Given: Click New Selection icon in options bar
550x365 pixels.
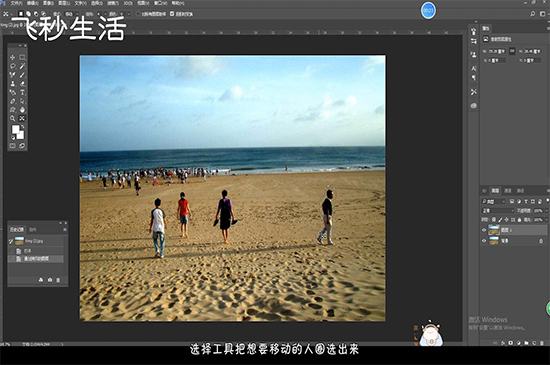Looking at the screenshot, I should click(21, 14).
